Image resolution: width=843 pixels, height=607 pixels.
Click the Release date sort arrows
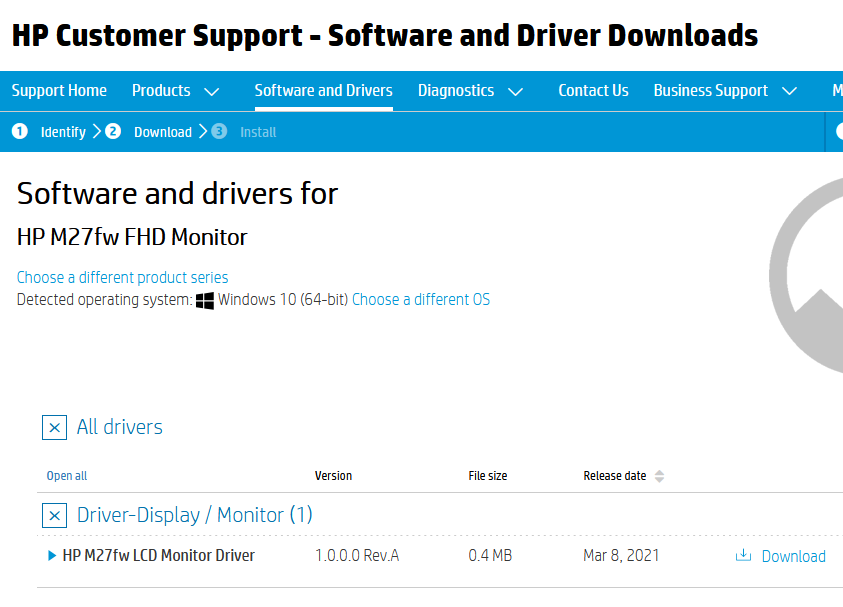pos(660,476)
